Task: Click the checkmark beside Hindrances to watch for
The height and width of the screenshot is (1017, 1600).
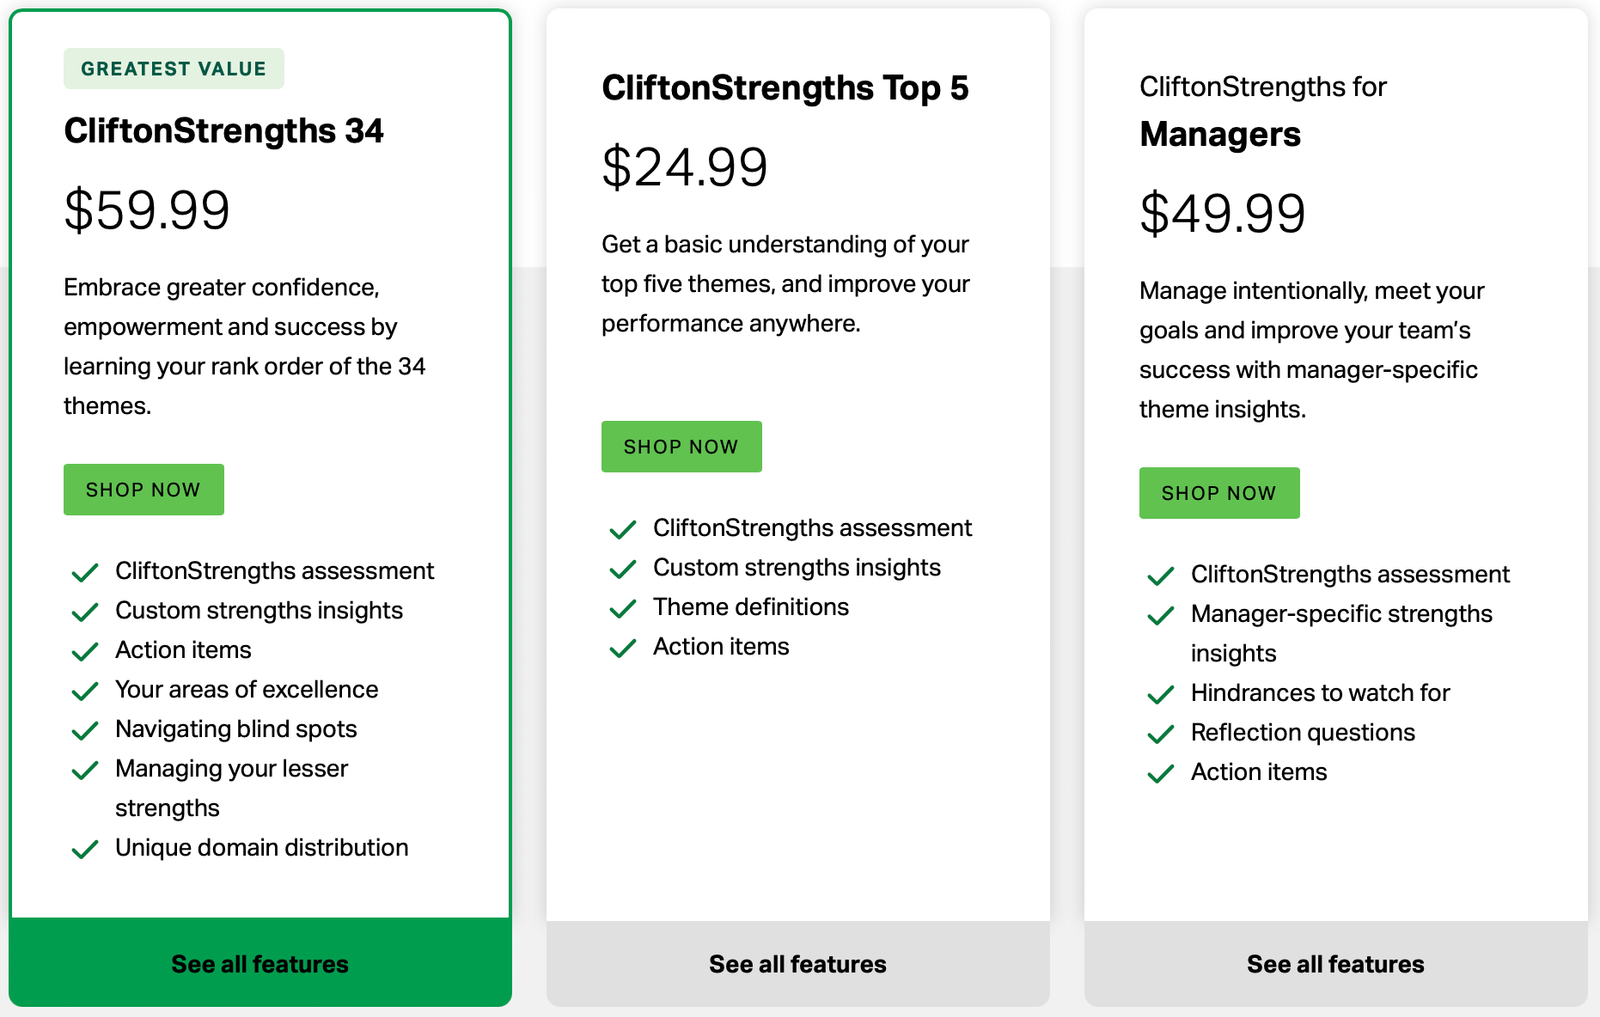Action: coord(1160,694)
